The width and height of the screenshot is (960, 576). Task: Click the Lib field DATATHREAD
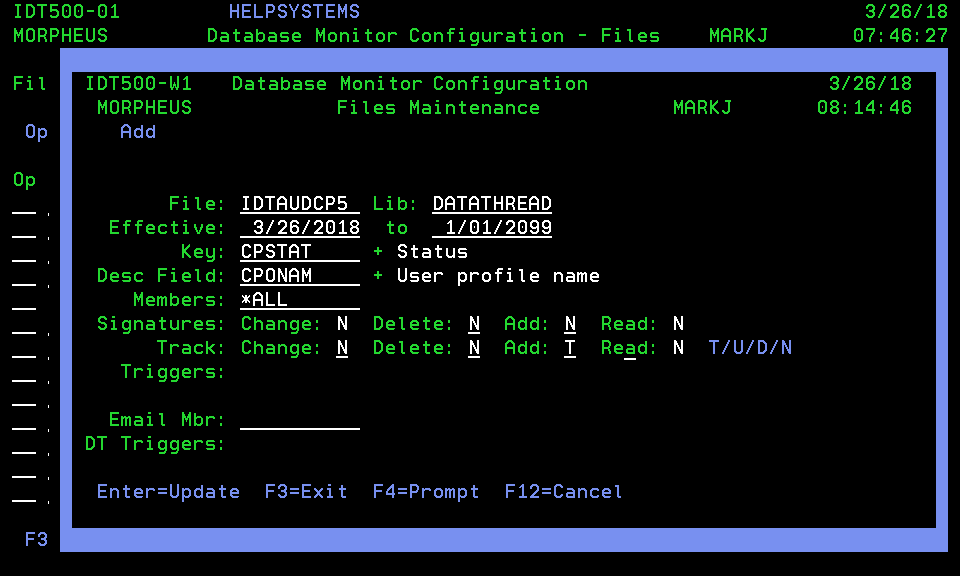click(492, 204)
